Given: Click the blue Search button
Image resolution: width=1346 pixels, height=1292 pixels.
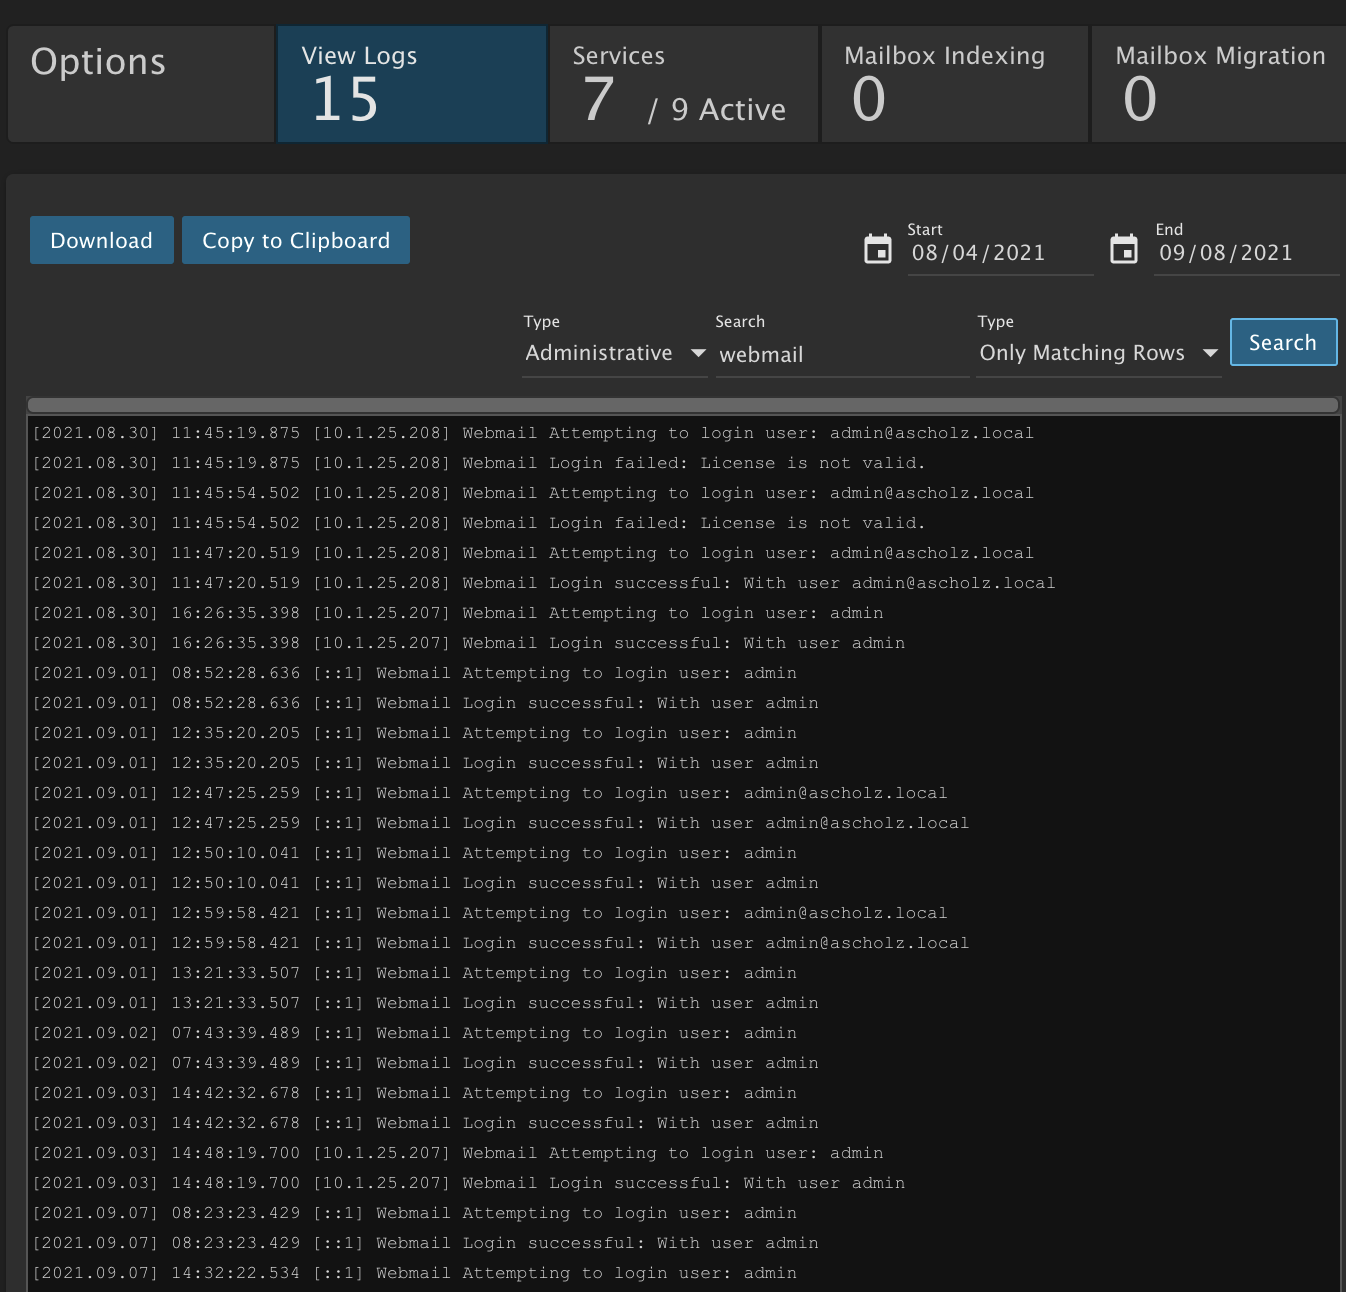Looking at the screenshot, I should coord(1283,342).
